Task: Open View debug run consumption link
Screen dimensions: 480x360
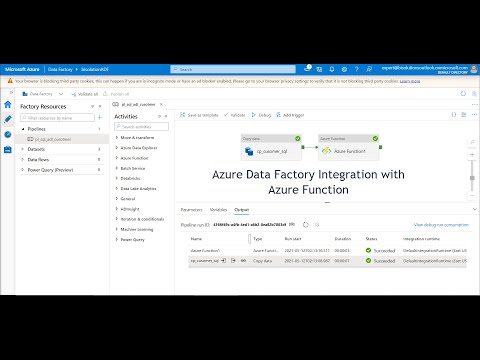Action: [441, 225]
